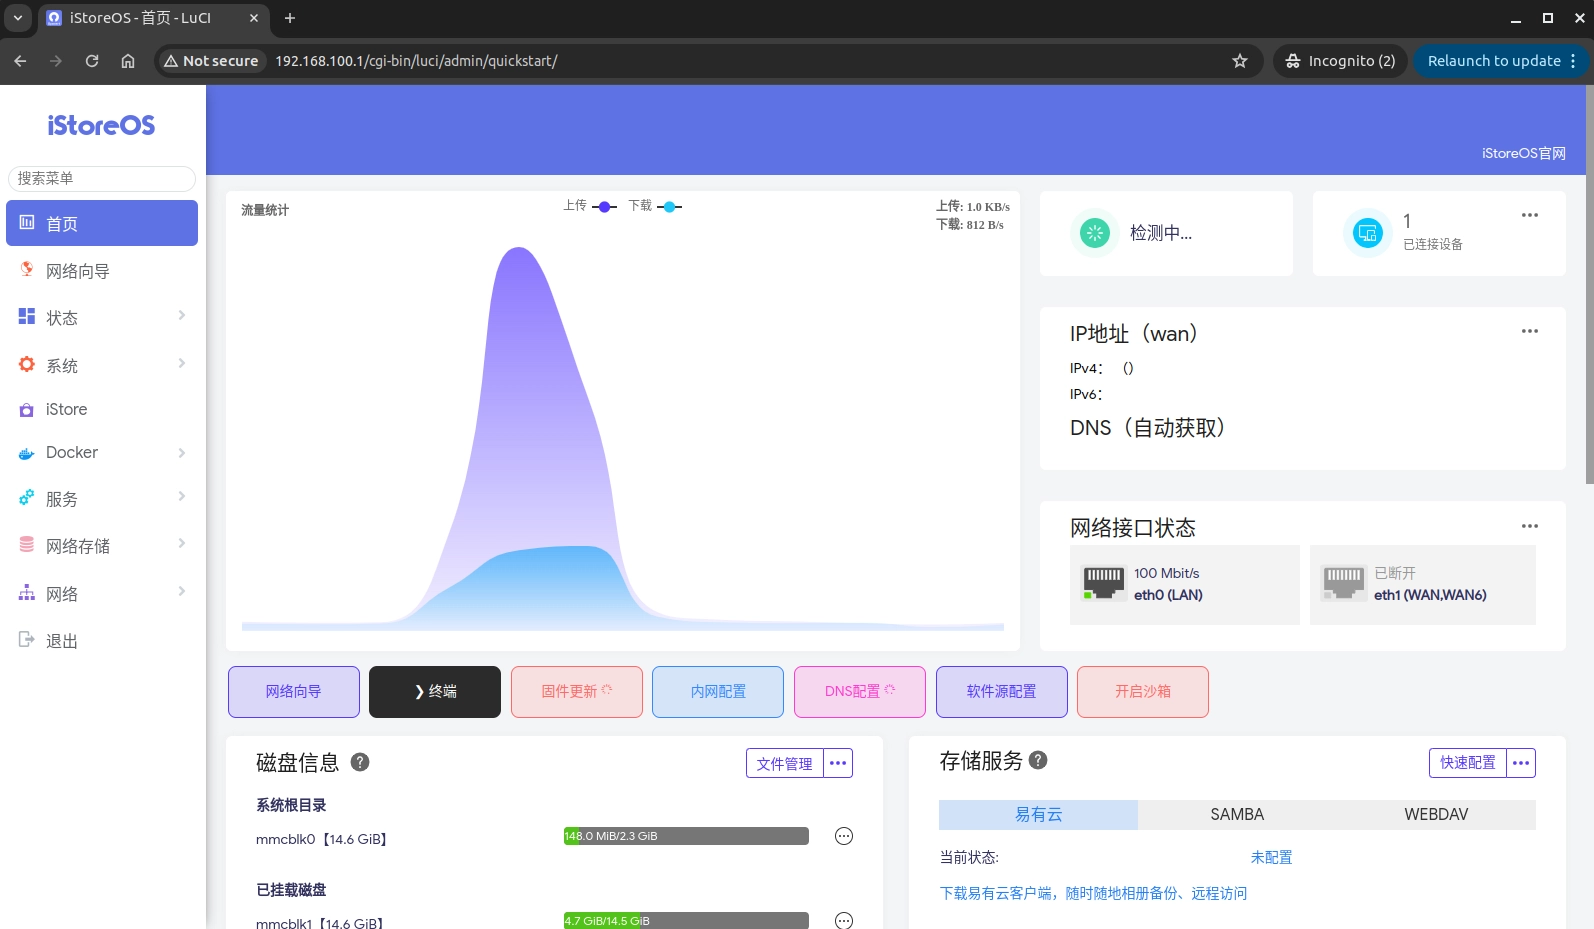Expand the 状态 sidebar menu
The image size is (1594, 929).
[102, 318]
